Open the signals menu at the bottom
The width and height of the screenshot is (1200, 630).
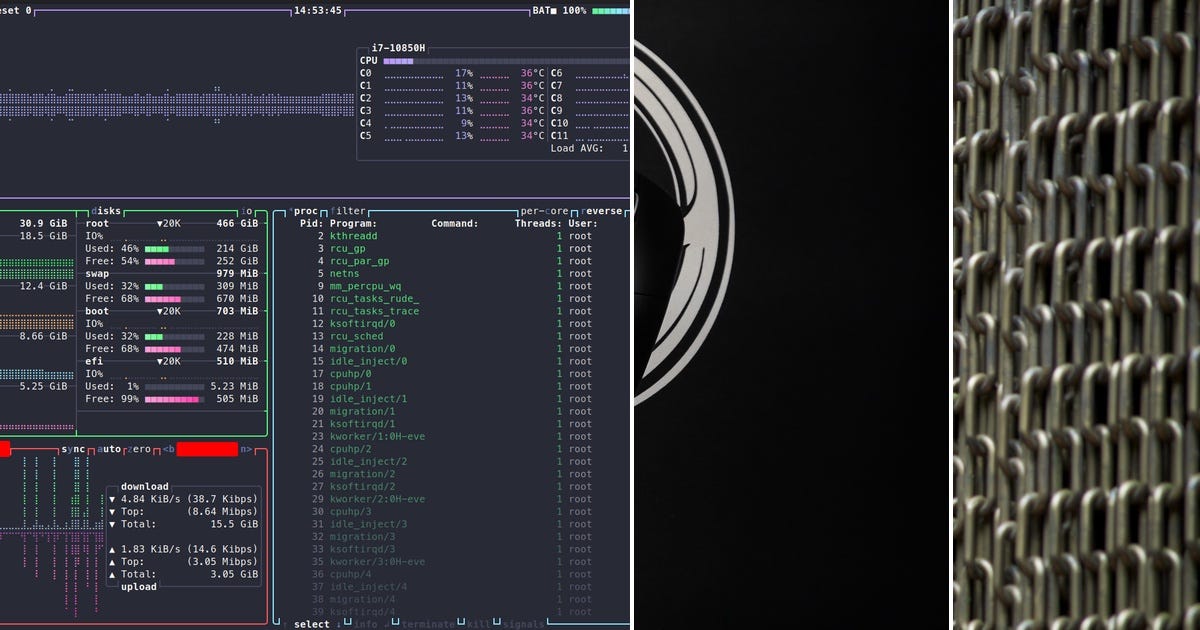click(x=524, y=623)
